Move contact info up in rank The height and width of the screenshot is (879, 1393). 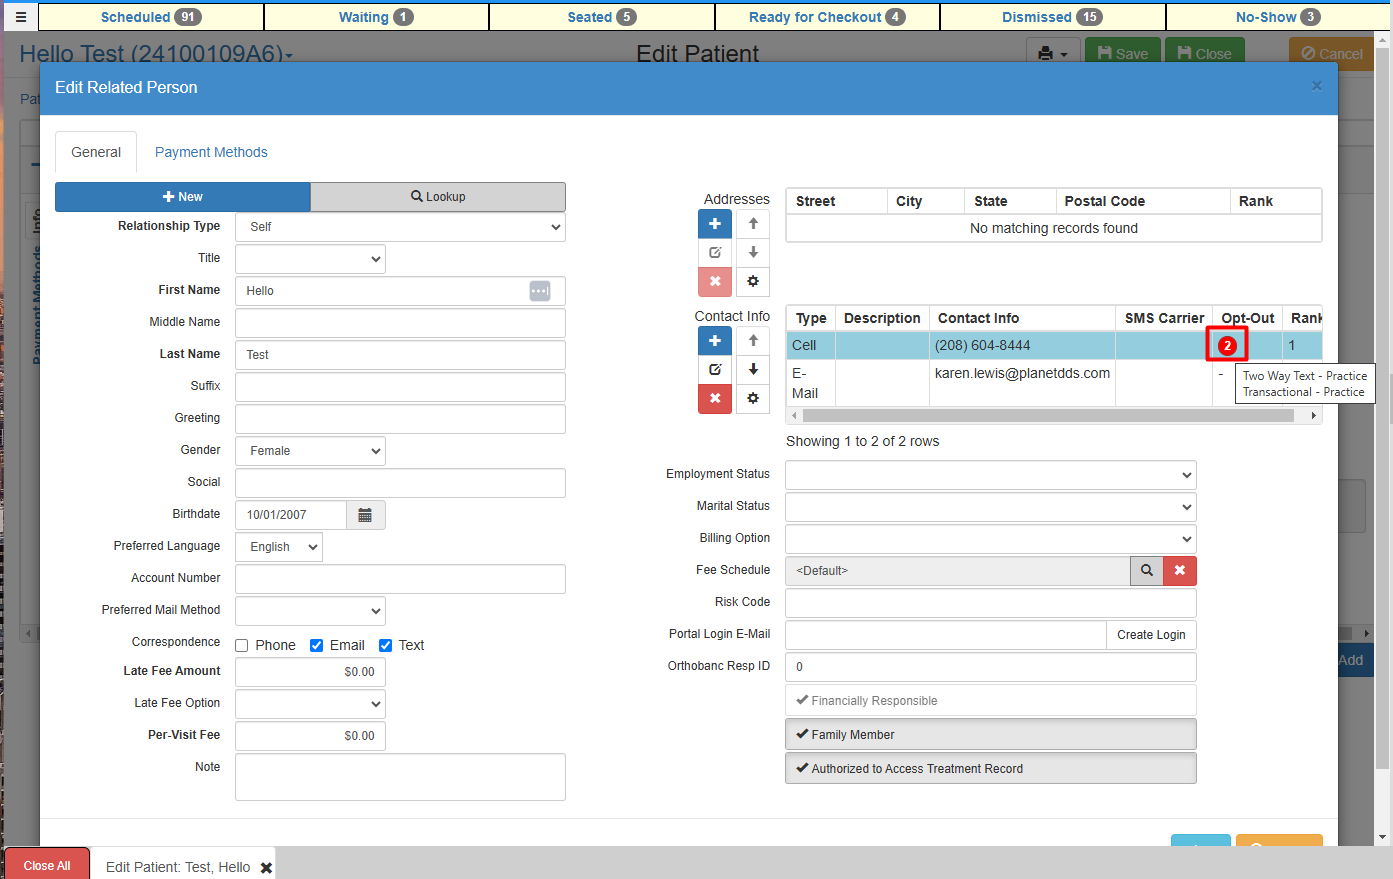click(753, 341)
